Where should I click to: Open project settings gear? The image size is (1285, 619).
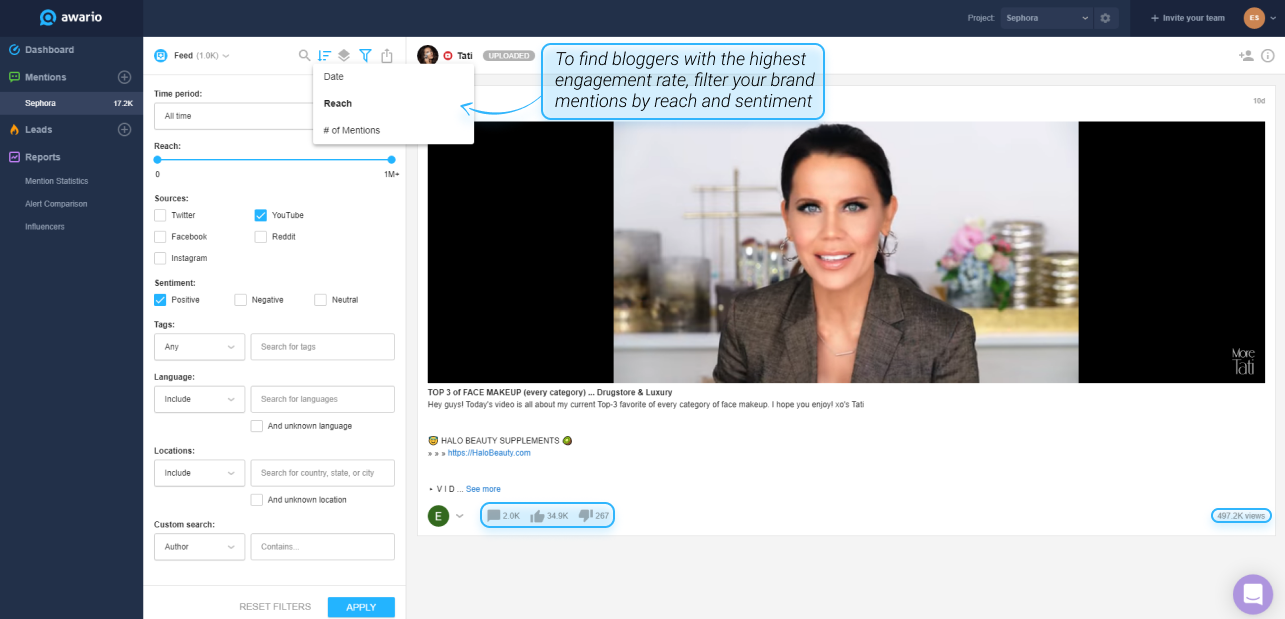coord(1105,18)
